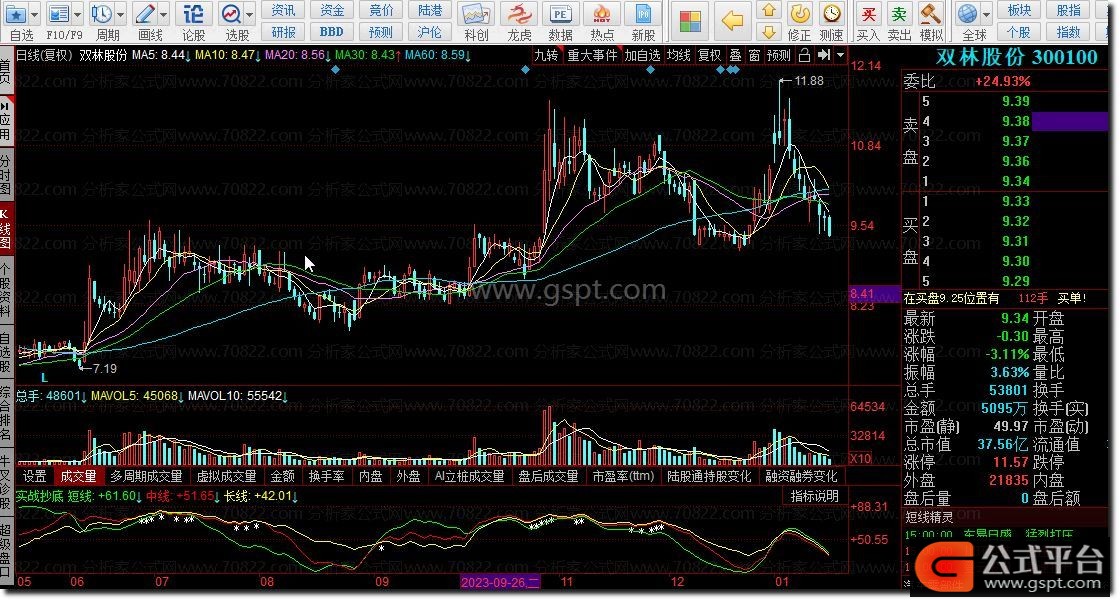Open the 科创 board icon
Viewport: 1120px width, 600px height.
pyautogui.click(x=476, y=14)
